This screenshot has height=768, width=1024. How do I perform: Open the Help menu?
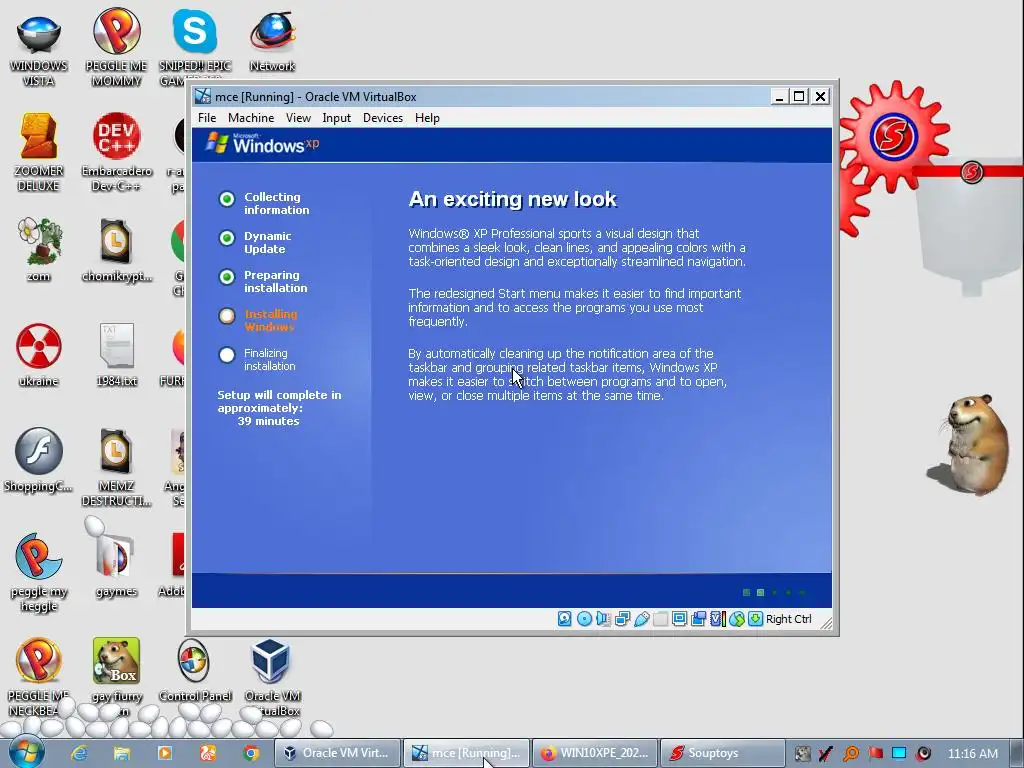pos(427,118)
